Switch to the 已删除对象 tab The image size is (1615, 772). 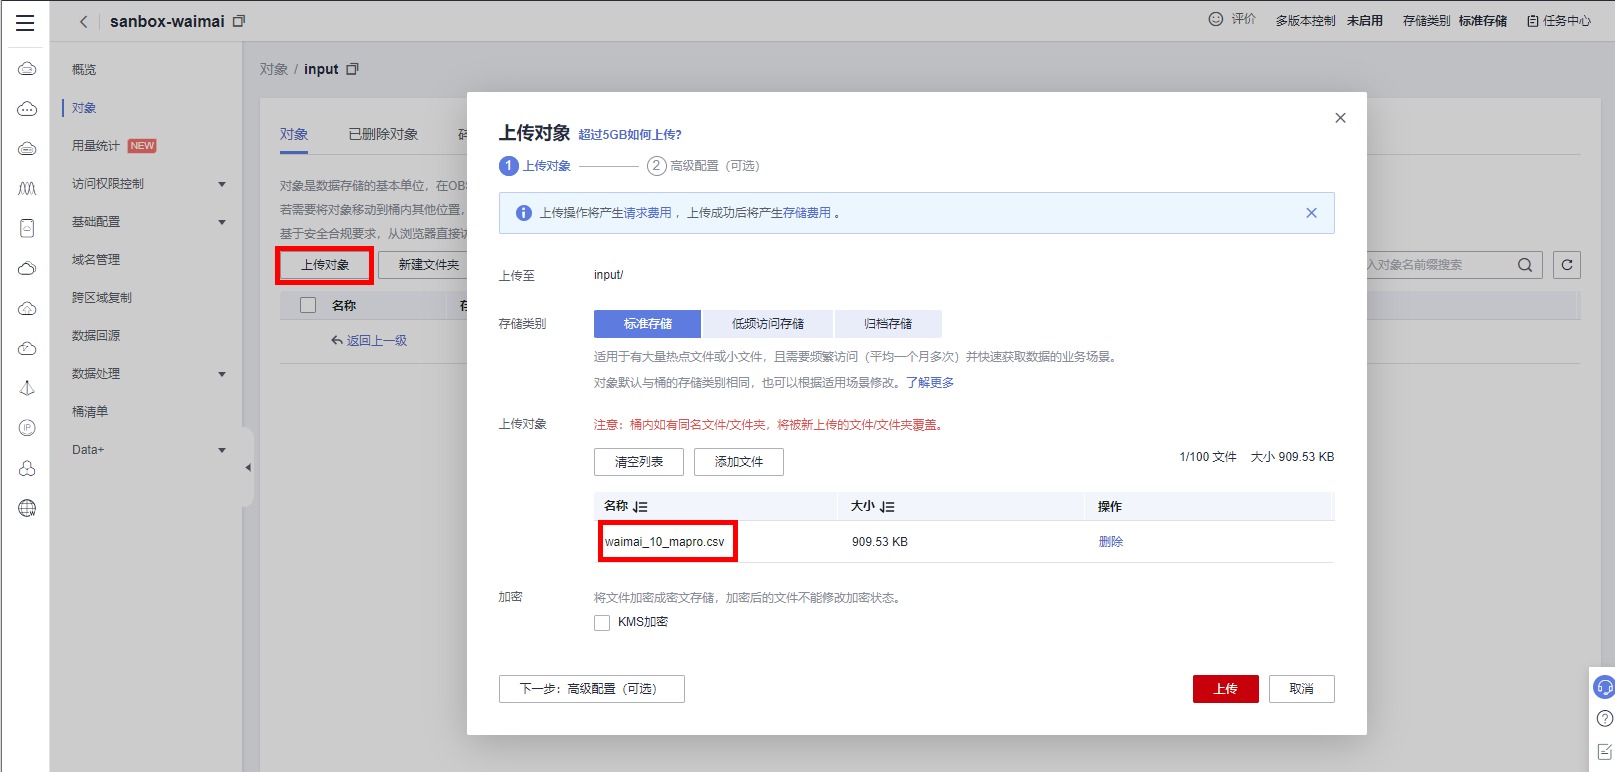383,134
